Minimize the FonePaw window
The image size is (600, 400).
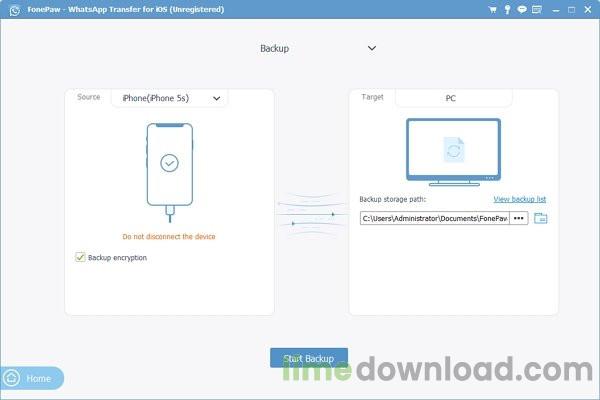(556, 10)
